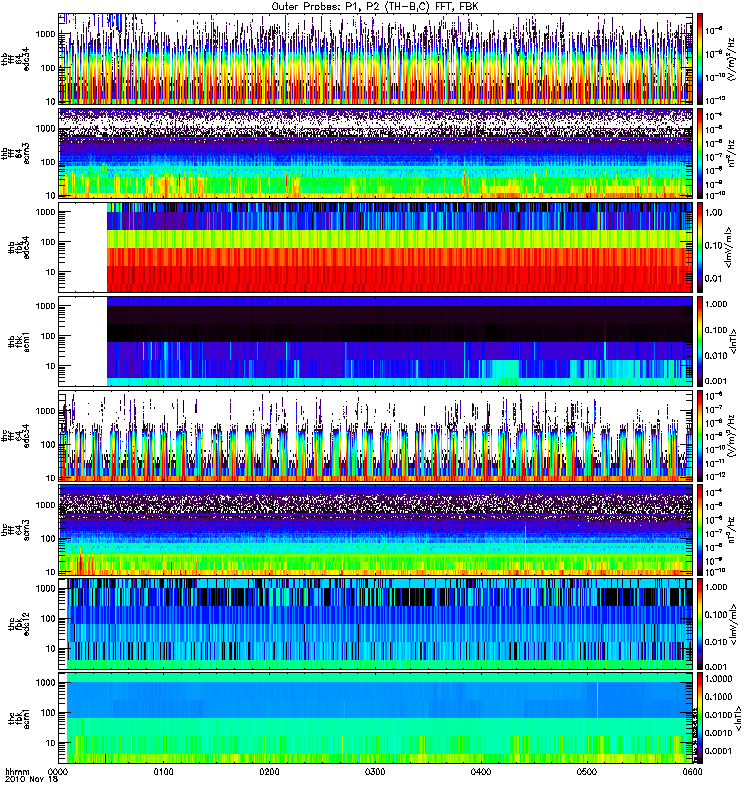Click the '<|nT|>' unit label of thb fbk scm1 color bar

click(x=734, y=342)
